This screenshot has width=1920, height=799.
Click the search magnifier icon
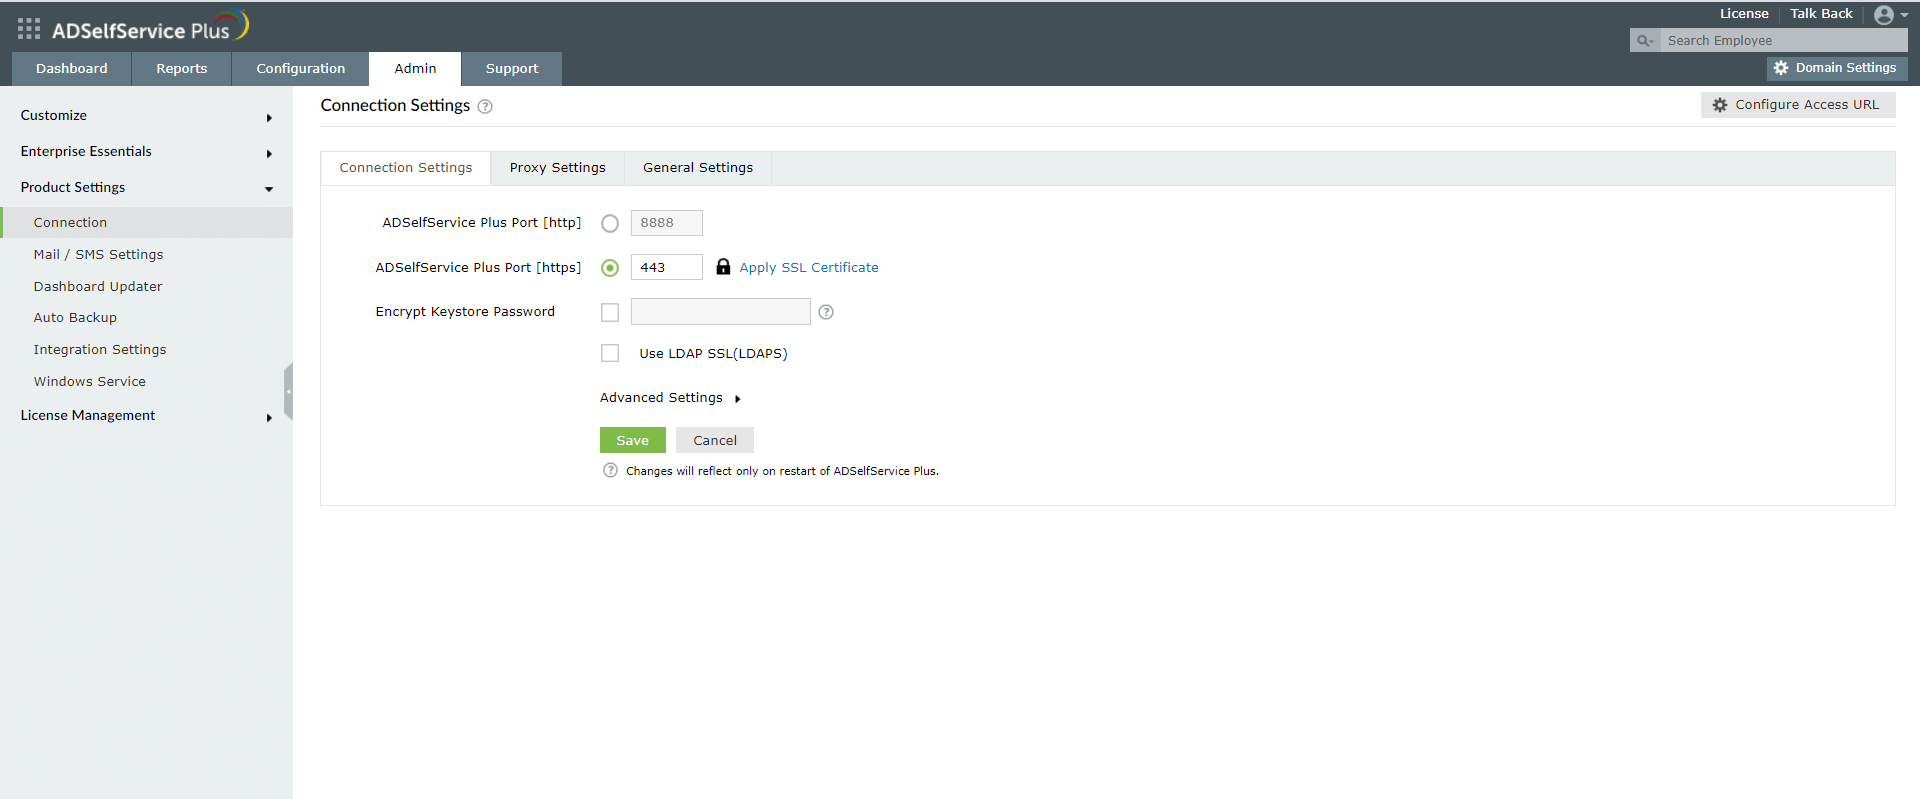pos(1644,41)
